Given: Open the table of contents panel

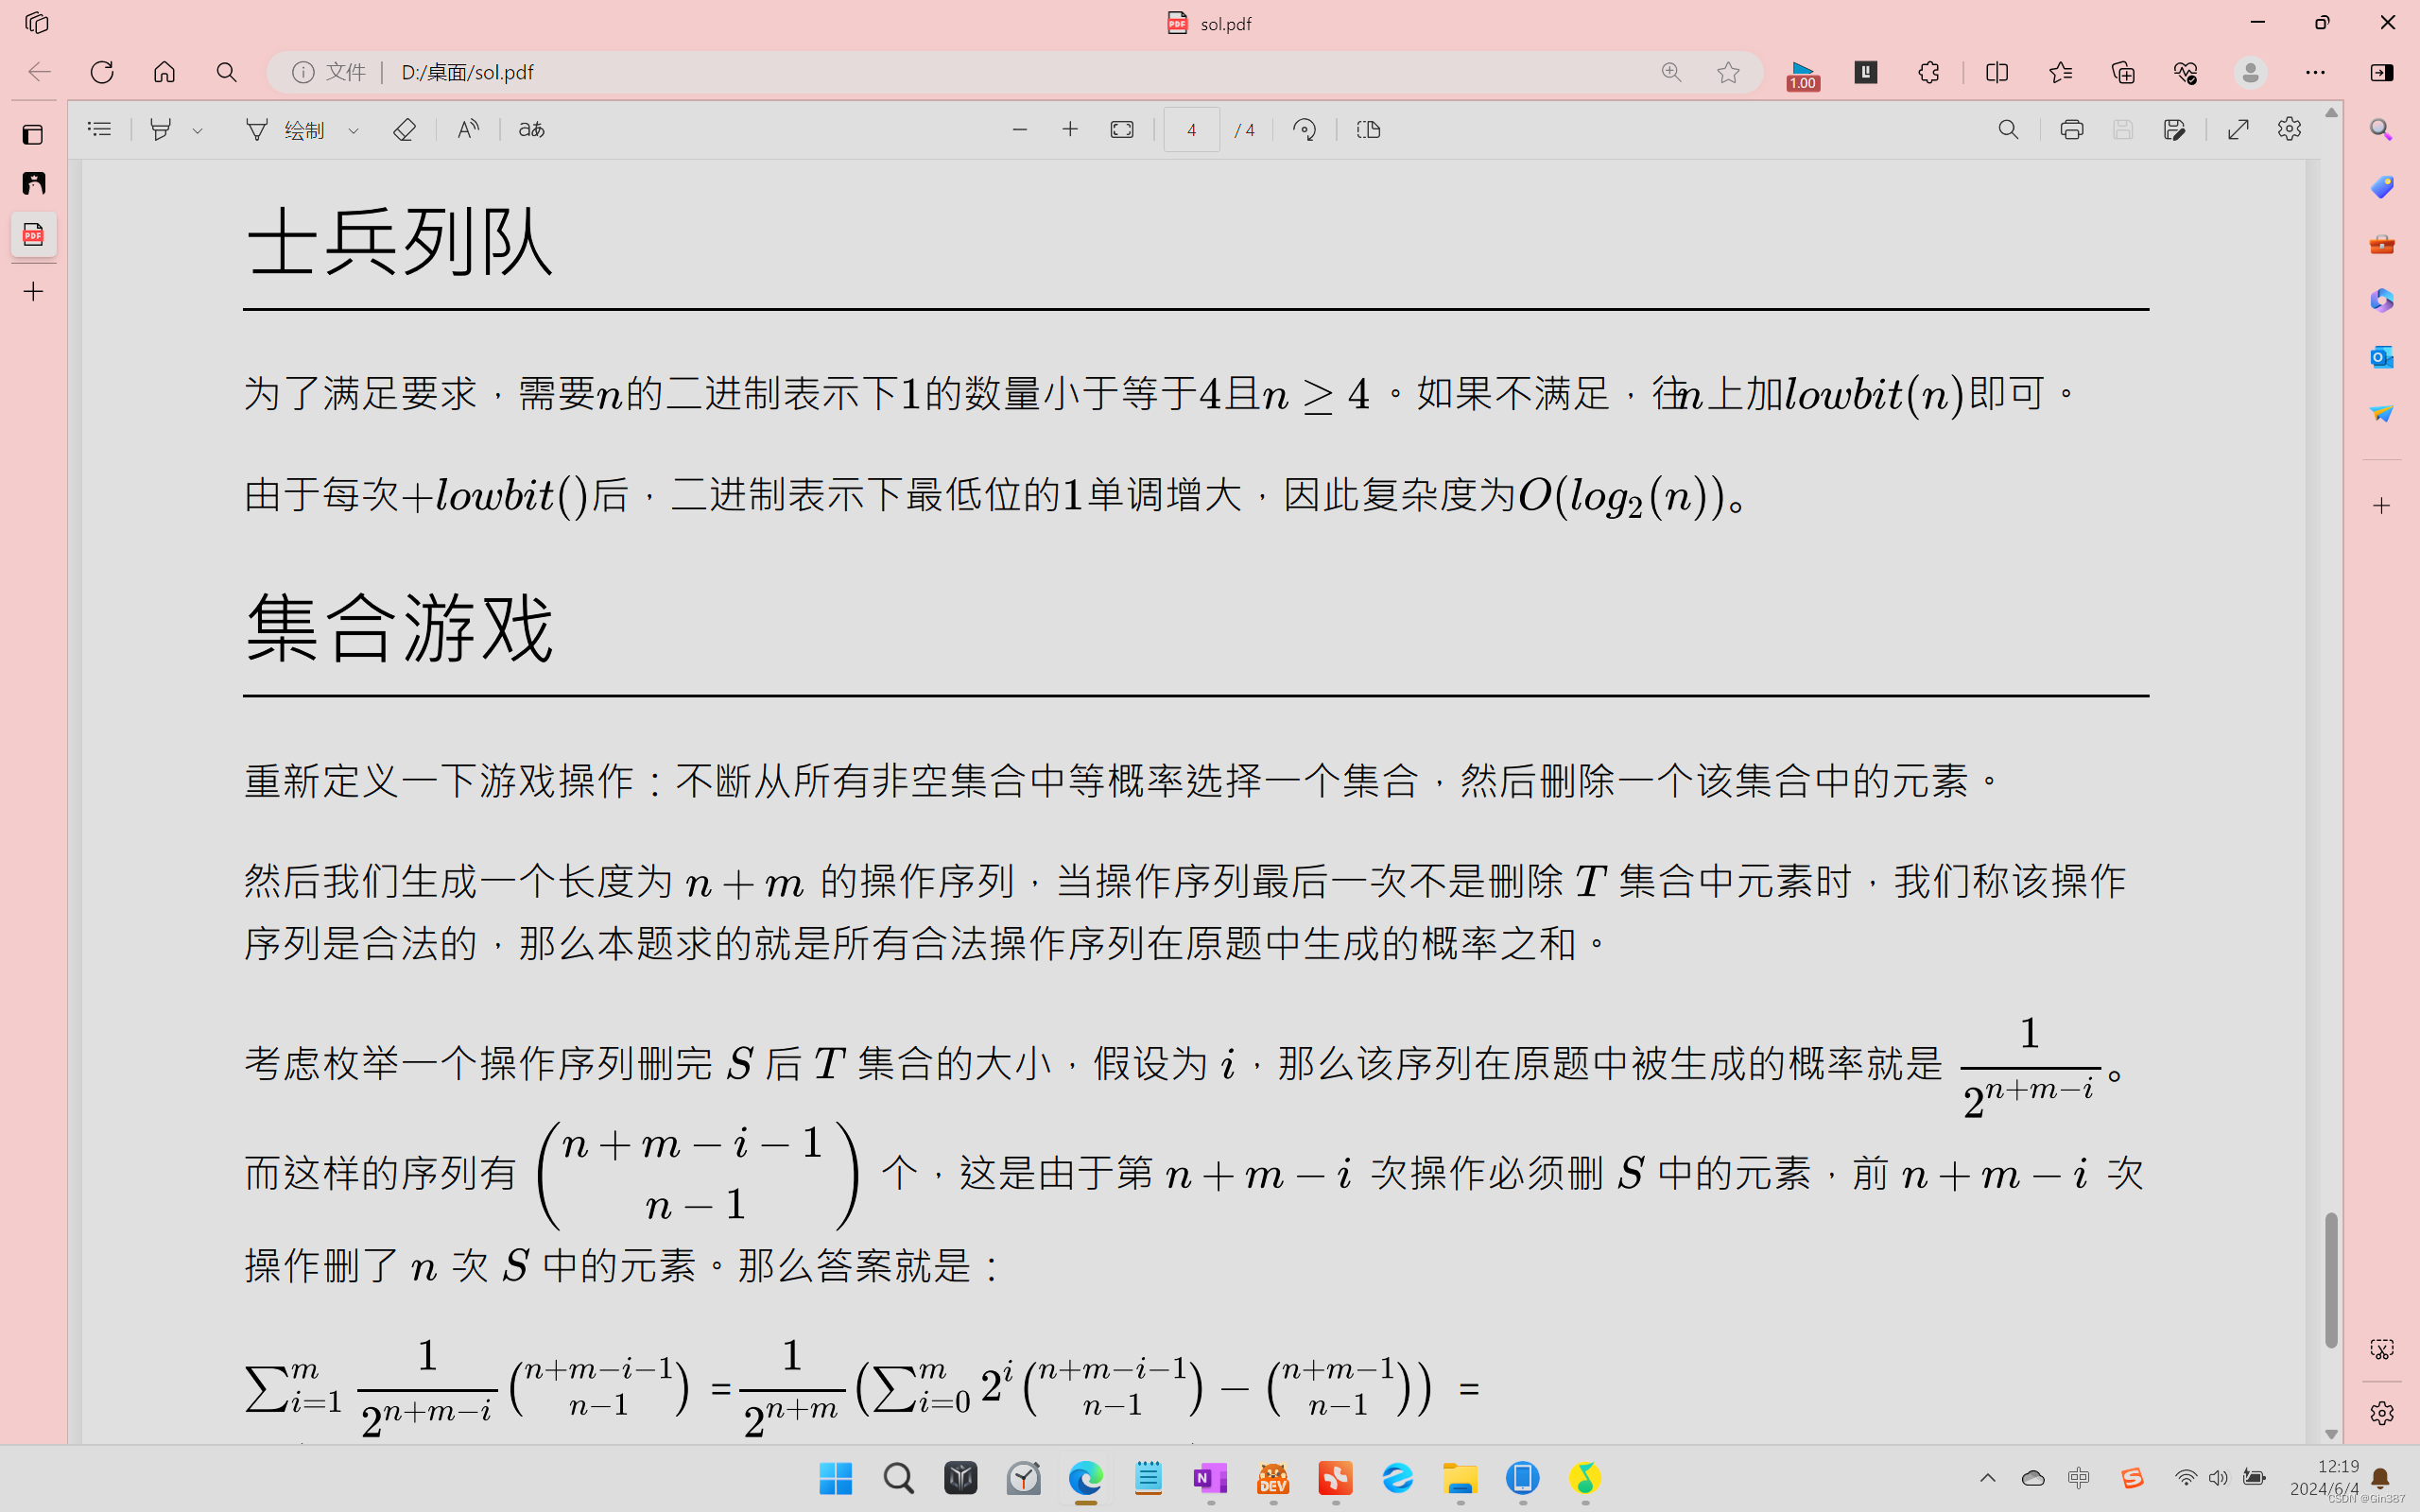Looking at the screenshot, I should (x=99, y=129).
